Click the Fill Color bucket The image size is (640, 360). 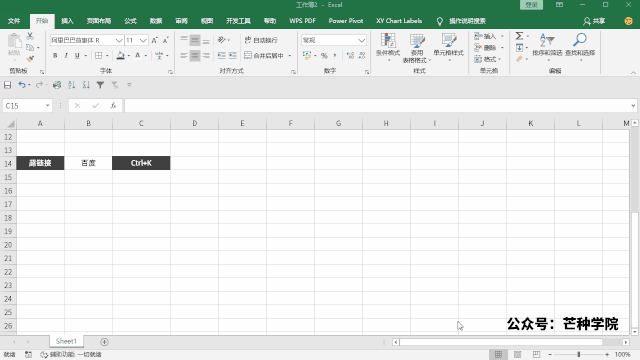(x=120, y=56)
